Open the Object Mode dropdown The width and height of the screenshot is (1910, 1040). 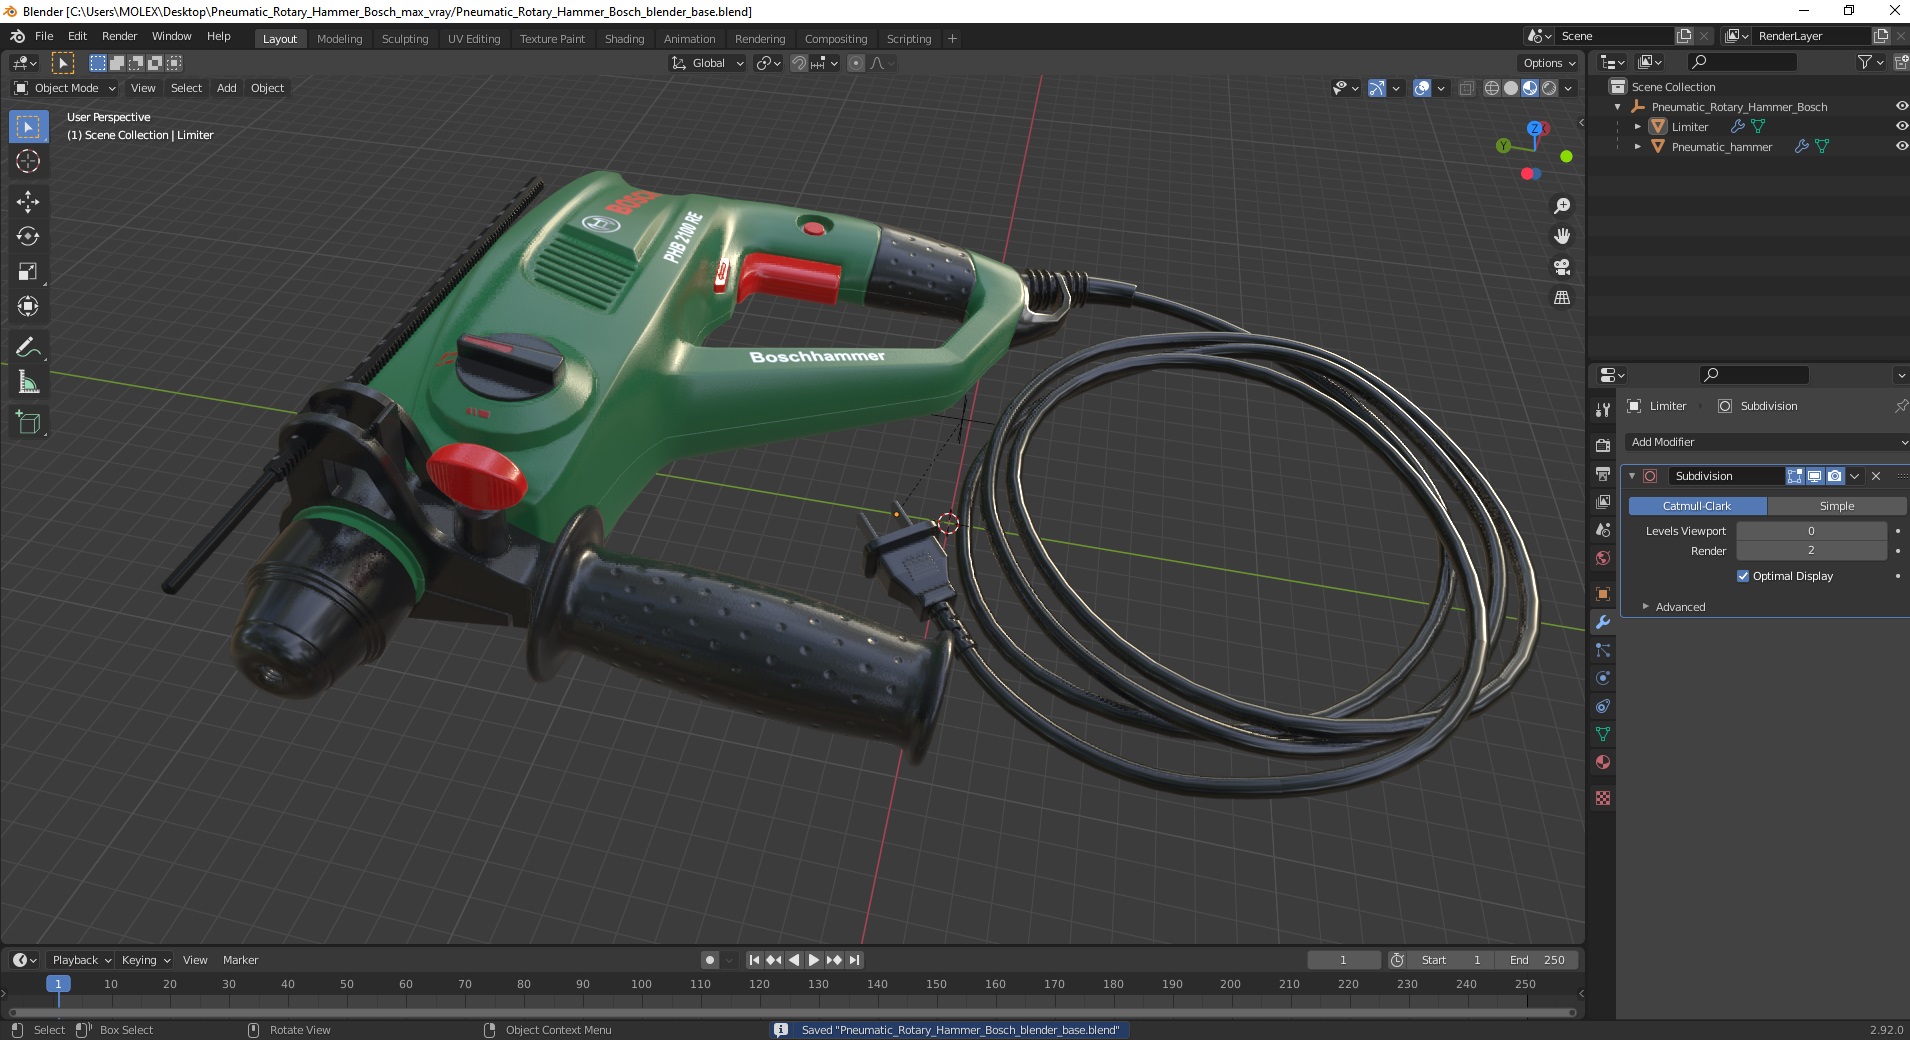[66, 88]
